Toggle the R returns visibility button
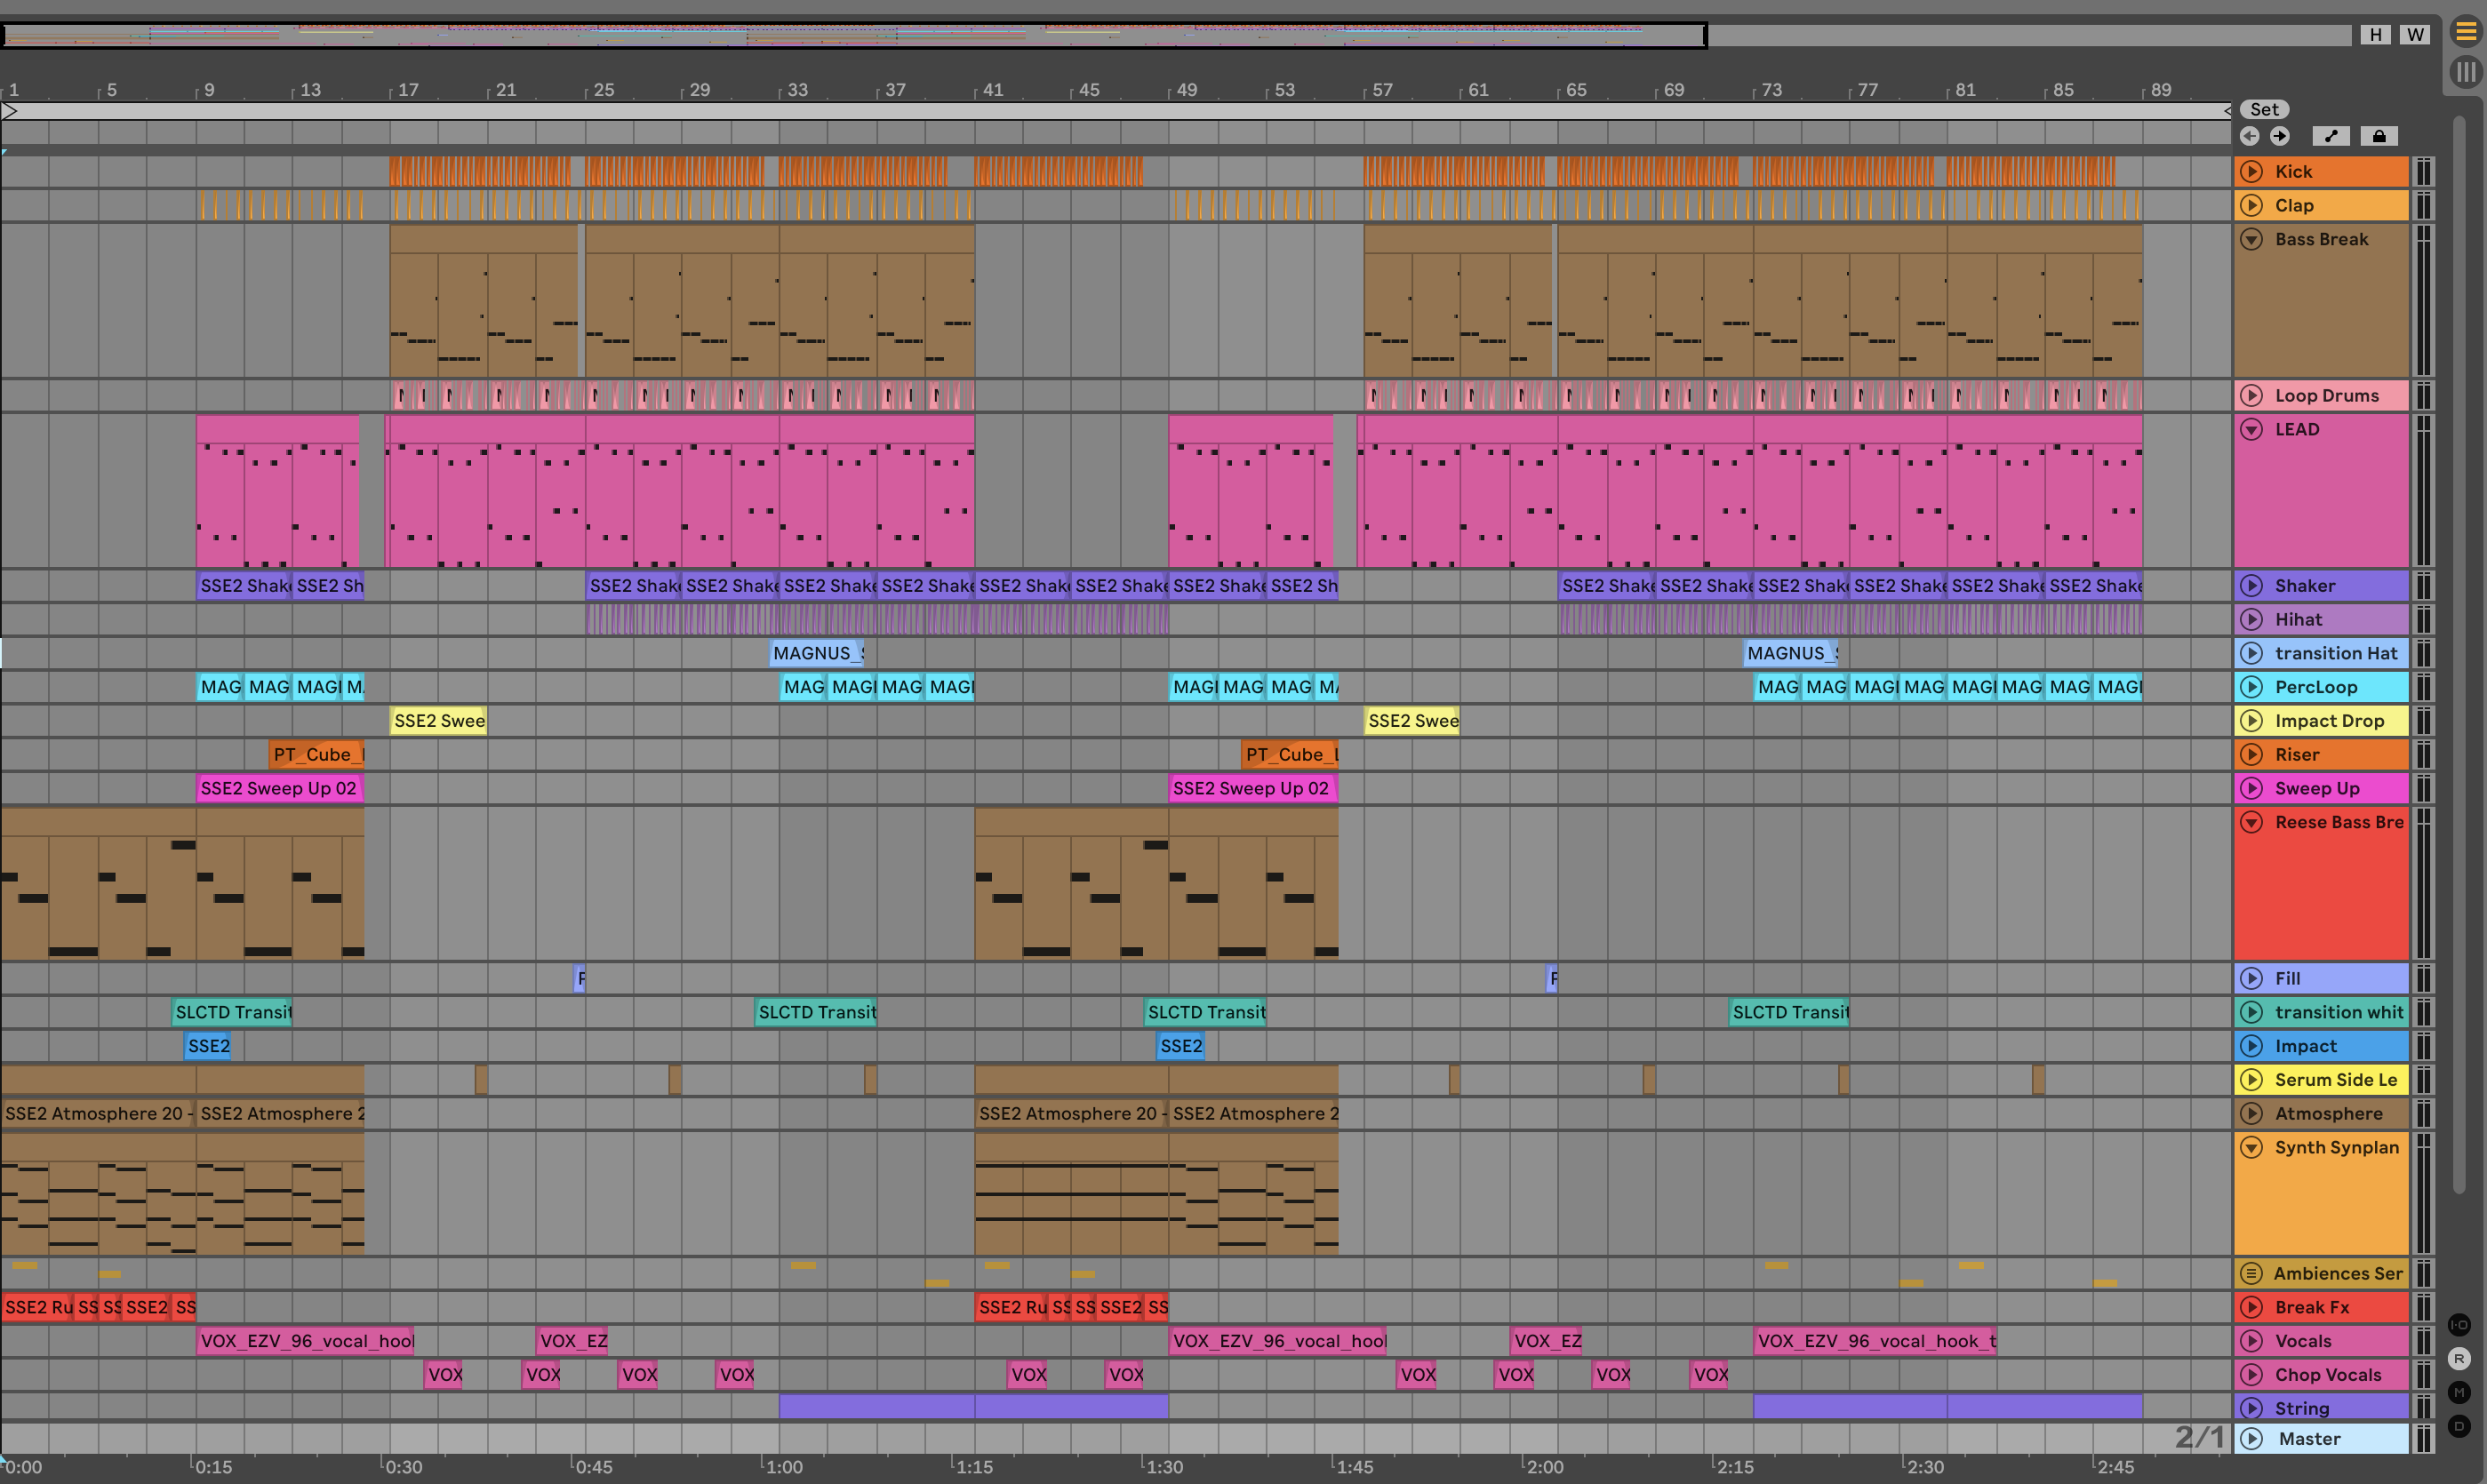Viewport: 2487px width, 1484px height. click(x=2459, y=1359)
